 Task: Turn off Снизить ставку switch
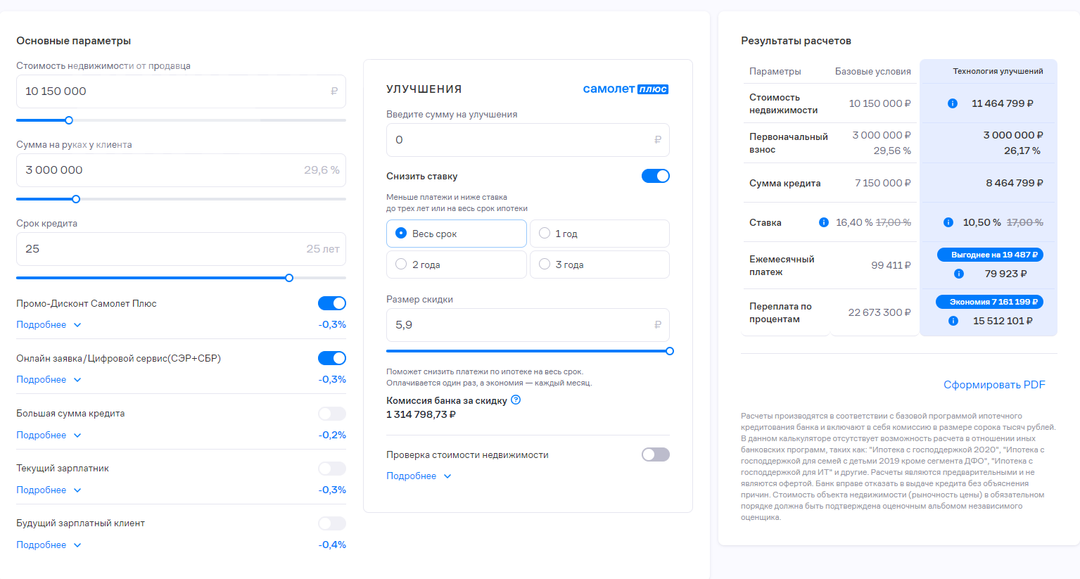(x=656, y=176)
